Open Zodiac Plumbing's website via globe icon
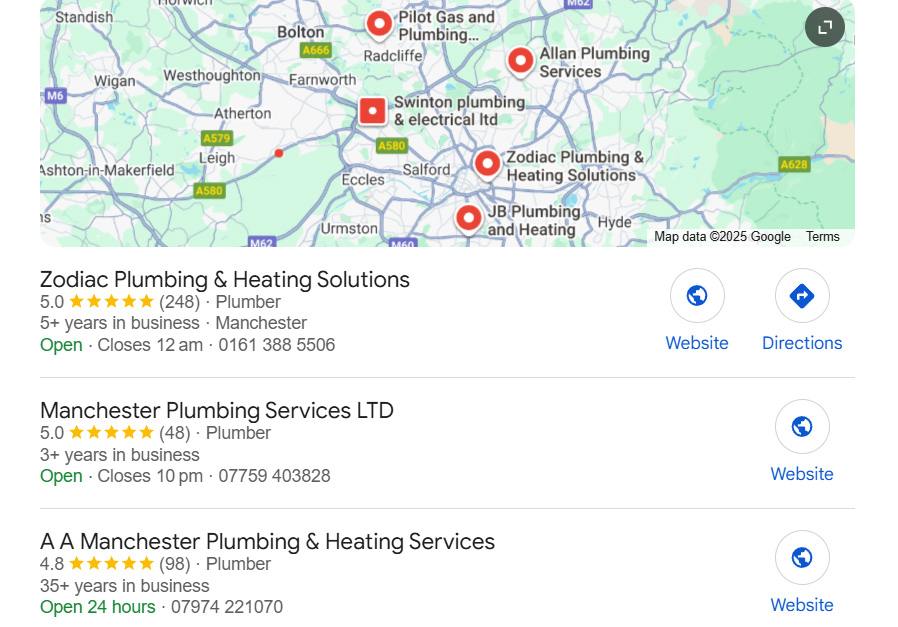Screen dimensions: 898x627 click(697, 296)
